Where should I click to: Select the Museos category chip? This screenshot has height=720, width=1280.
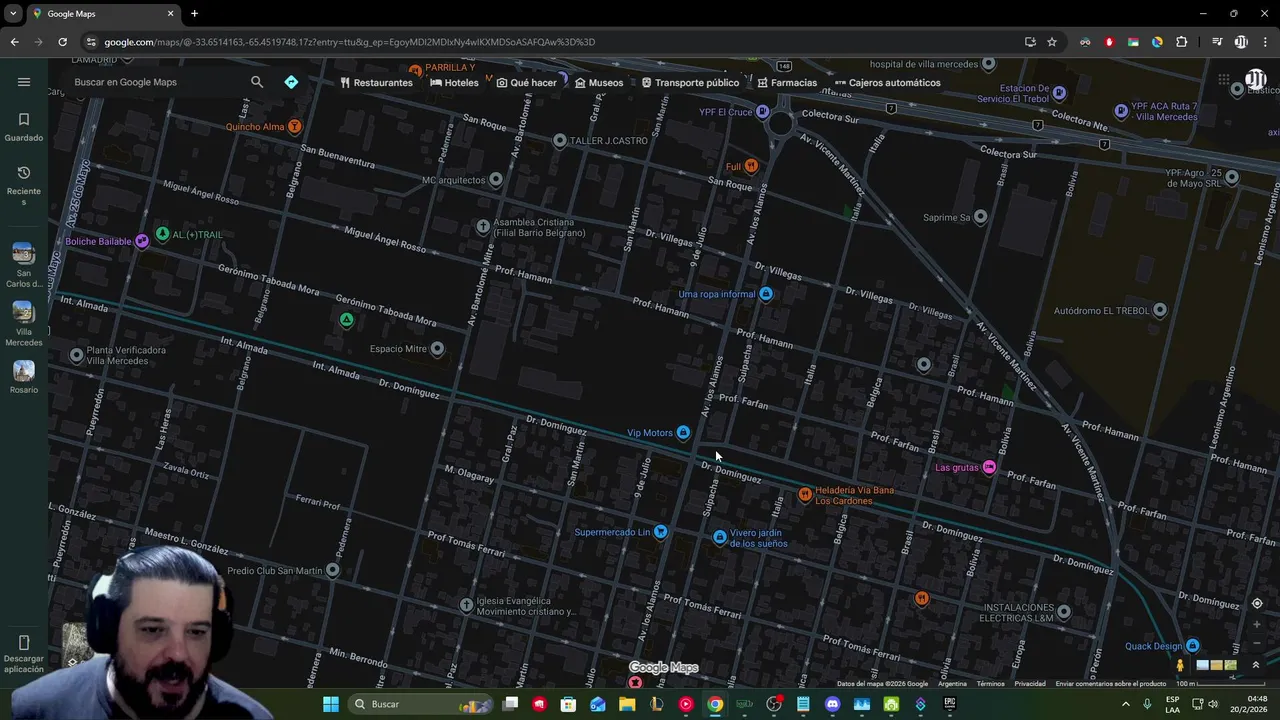pos(599,83)
